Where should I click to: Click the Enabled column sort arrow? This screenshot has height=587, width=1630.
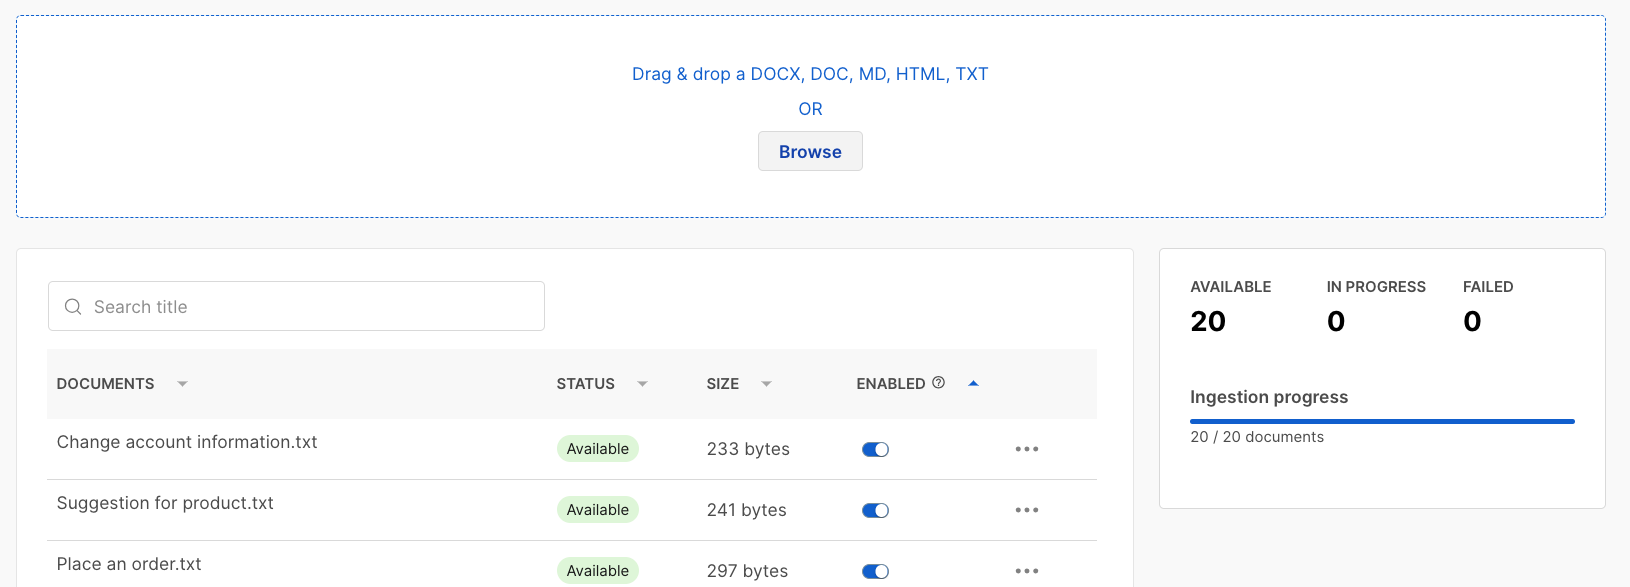click(973, 384)
